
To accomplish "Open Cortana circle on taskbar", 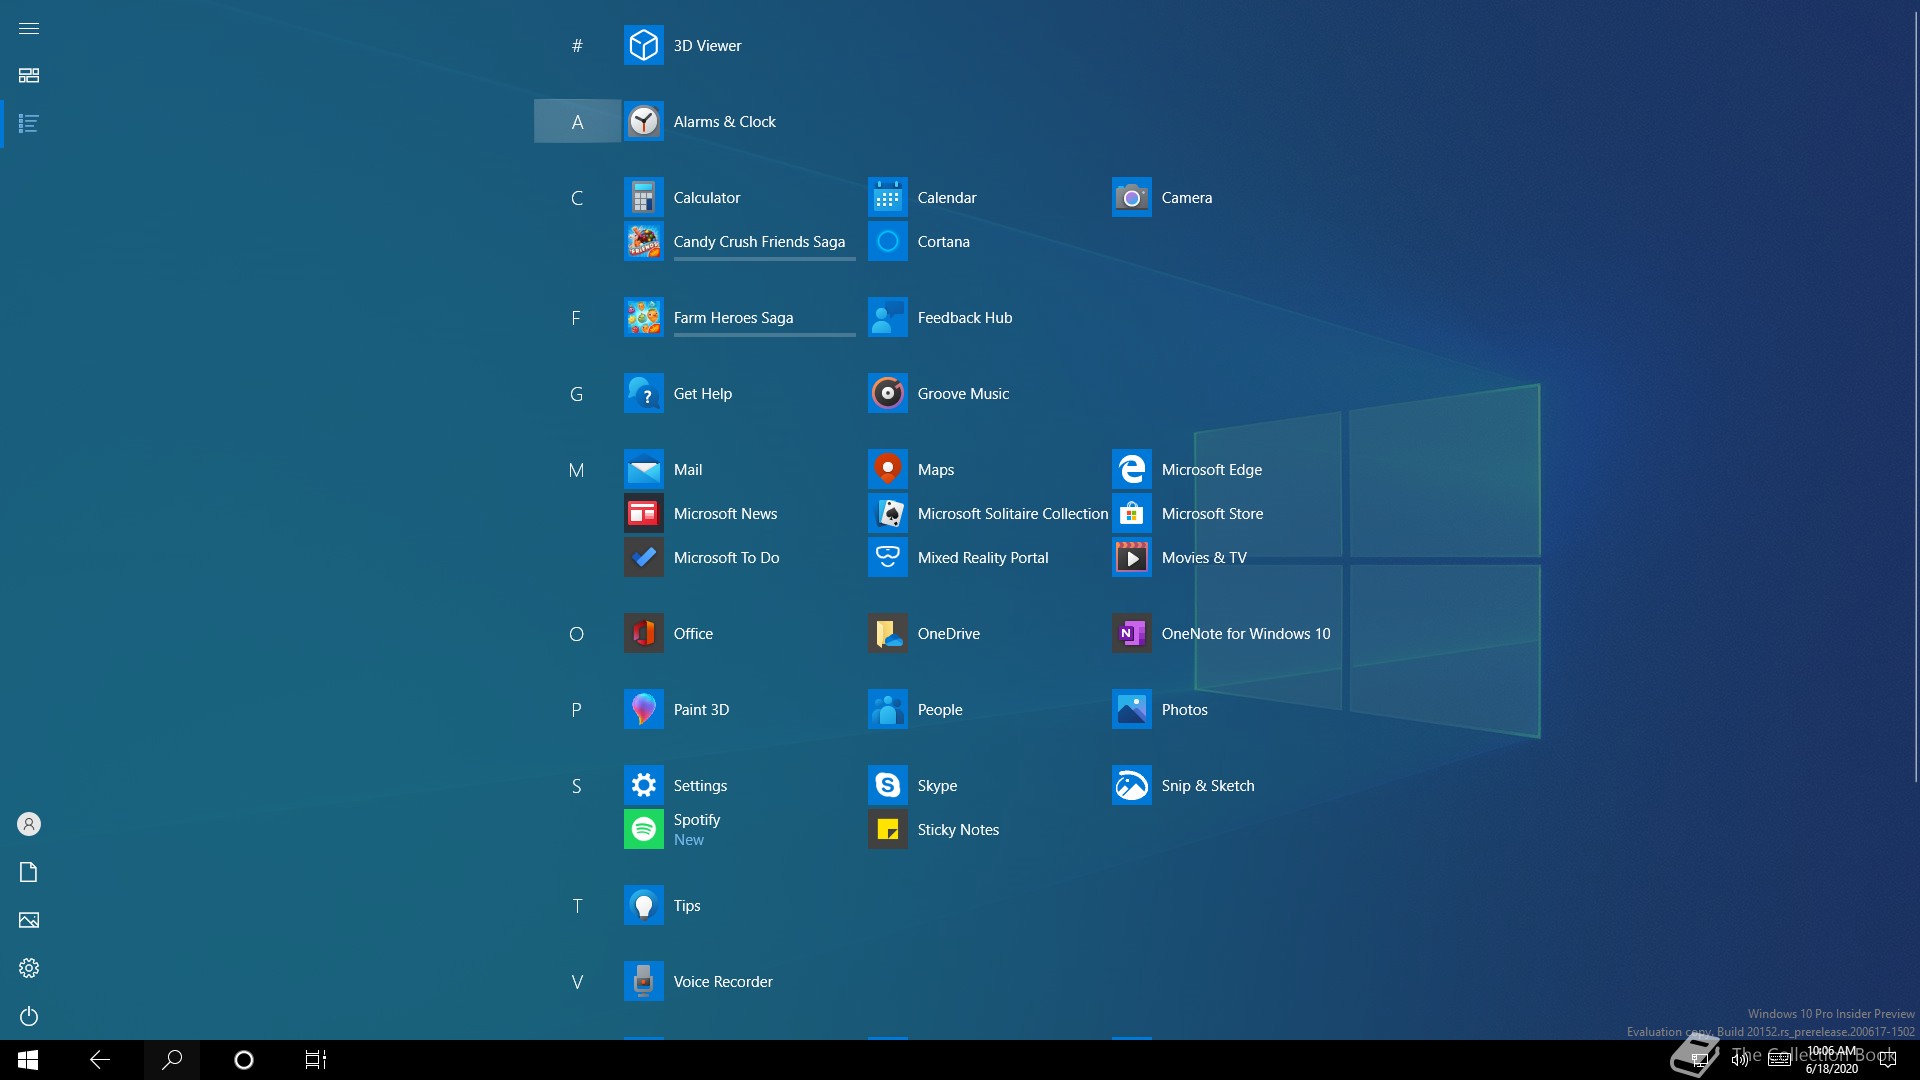I will click(x=244, y=1060).
